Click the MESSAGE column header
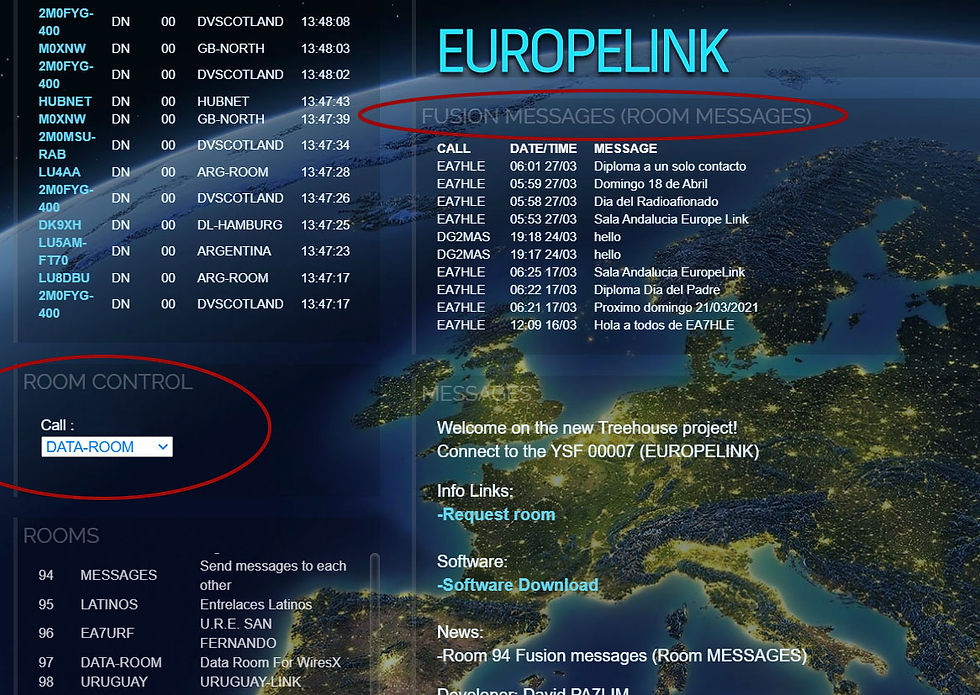The width and height of the screenshot is (980, 695). pos(626,149)
